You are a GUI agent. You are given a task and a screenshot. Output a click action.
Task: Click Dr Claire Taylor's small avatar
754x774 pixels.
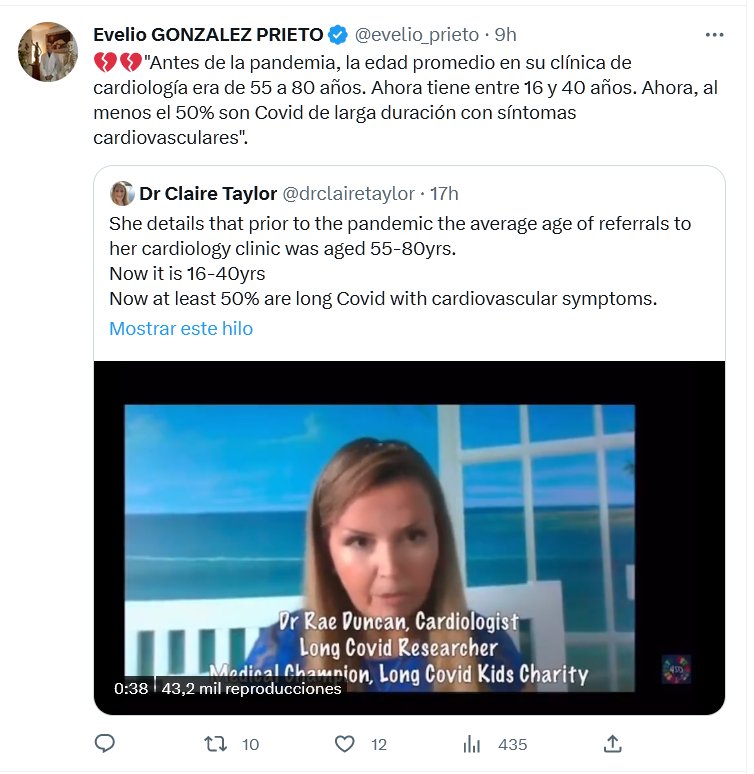coord(122,193)
